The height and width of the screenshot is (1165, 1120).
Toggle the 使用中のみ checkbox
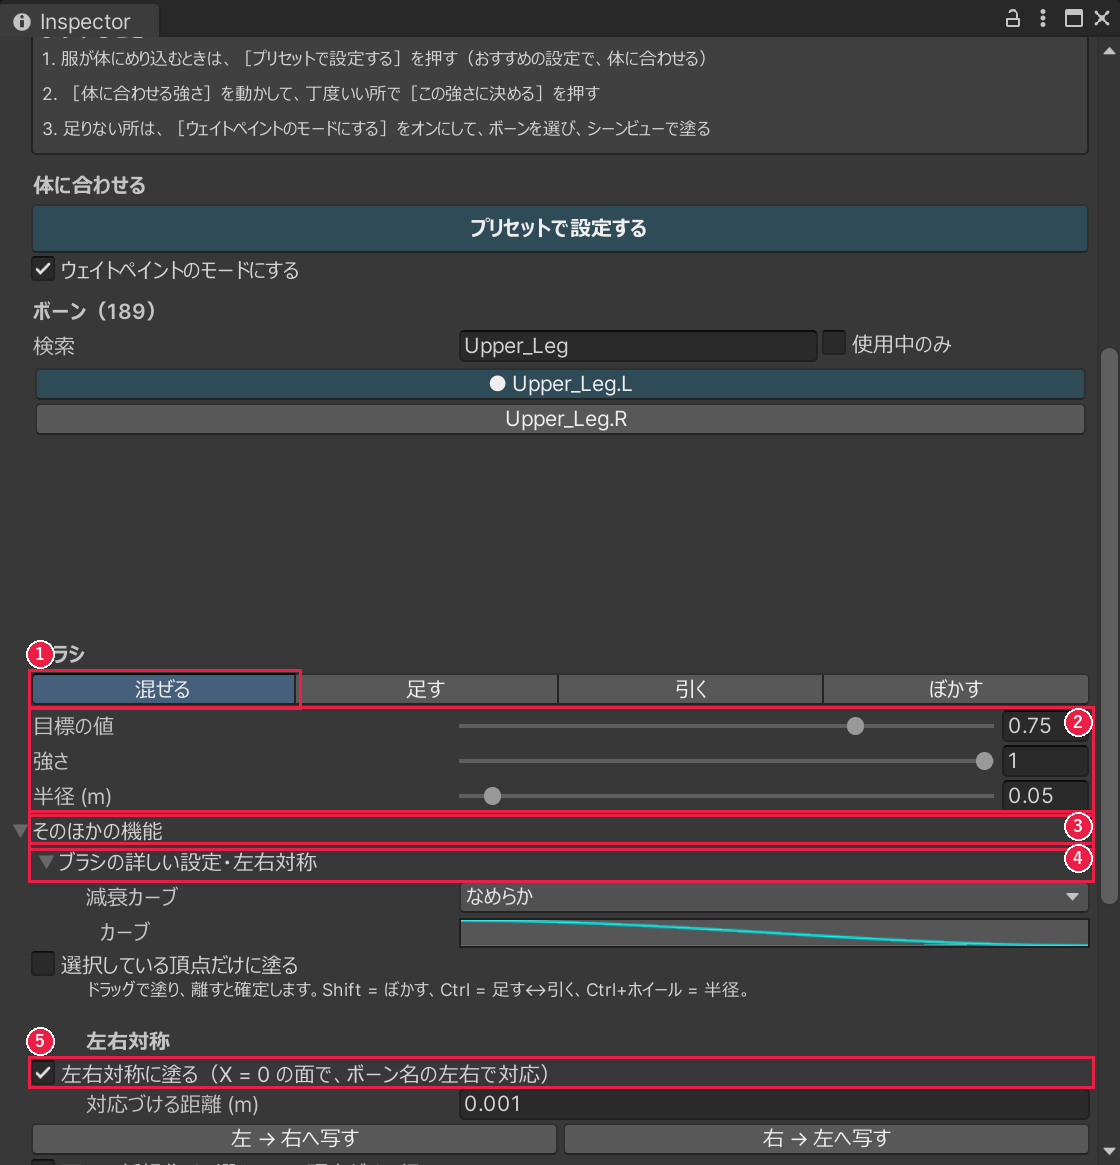coord(834,343)
